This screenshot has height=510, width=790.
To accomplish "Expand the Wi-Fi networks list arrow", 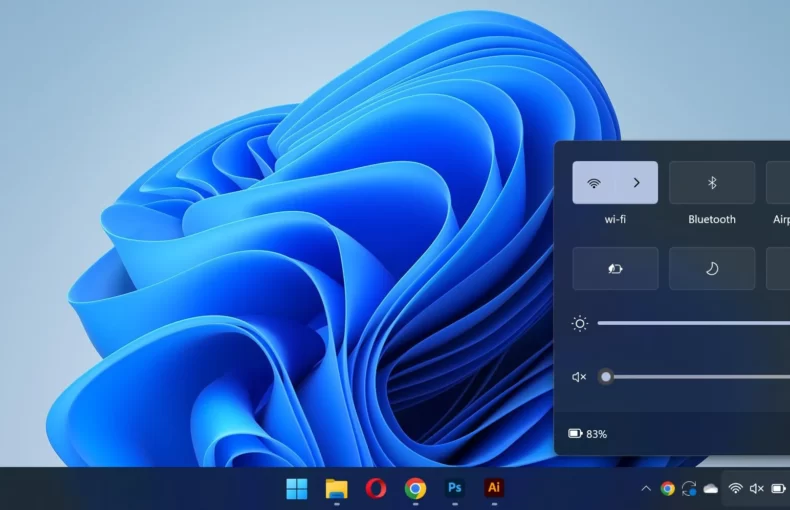I will tap(636, 182).
